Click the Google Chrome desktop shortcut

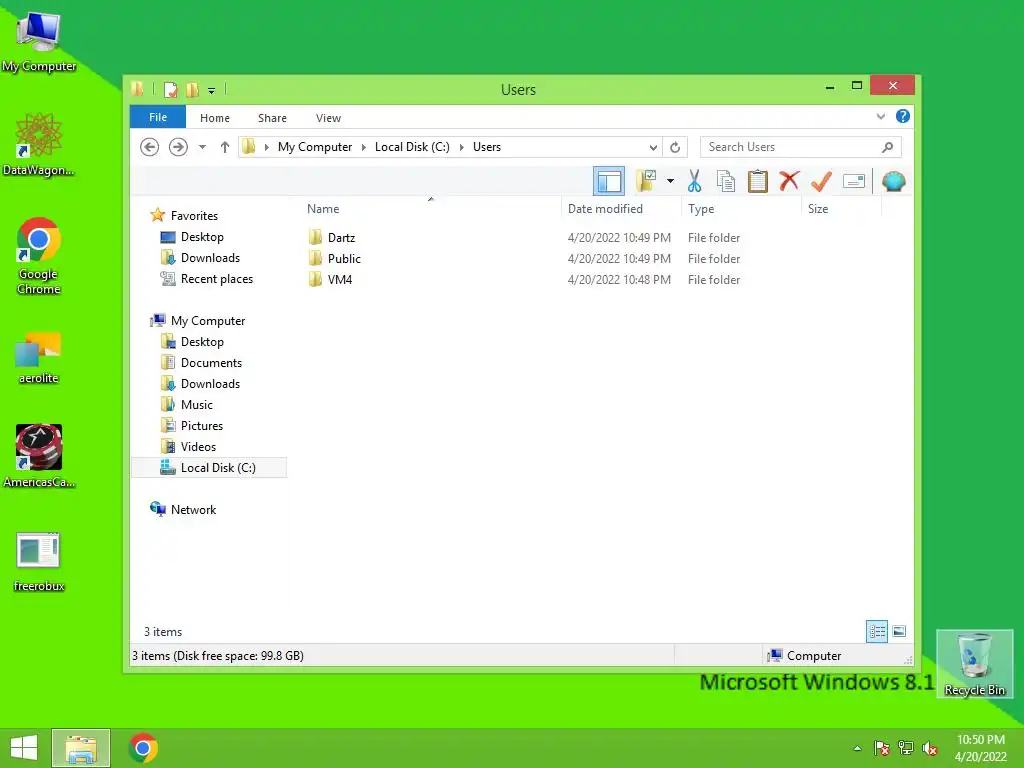click(x=39, y=255)
